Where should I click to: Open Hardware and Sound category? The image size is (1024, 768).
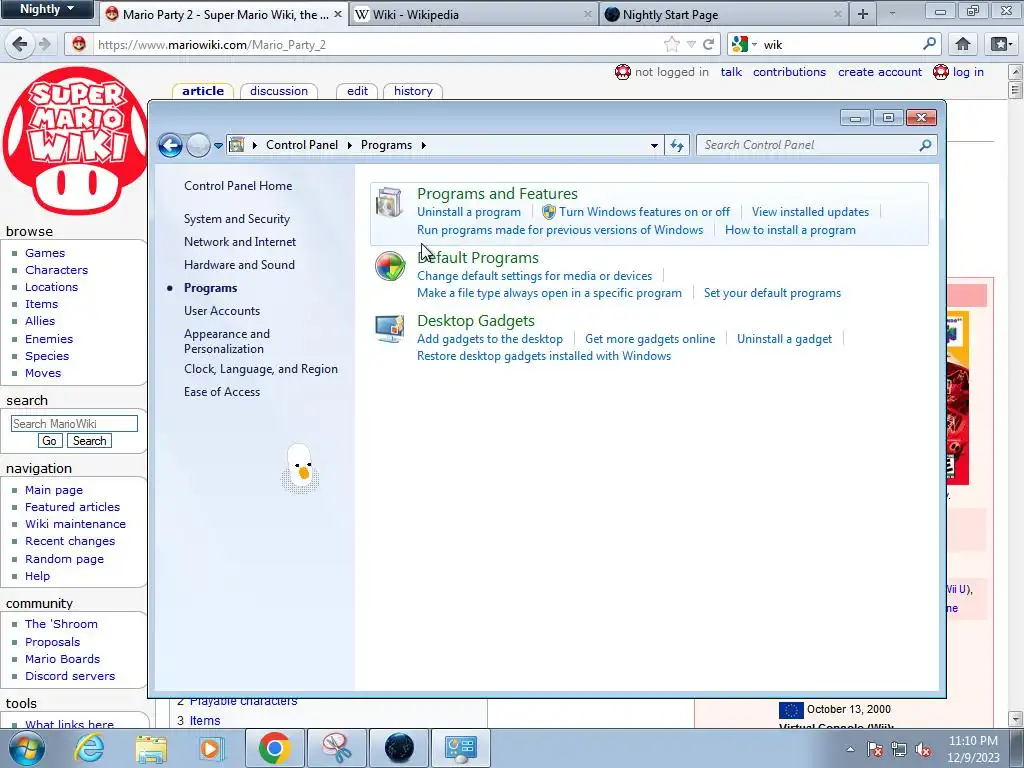pyautogui.click(x=239, y=264)
